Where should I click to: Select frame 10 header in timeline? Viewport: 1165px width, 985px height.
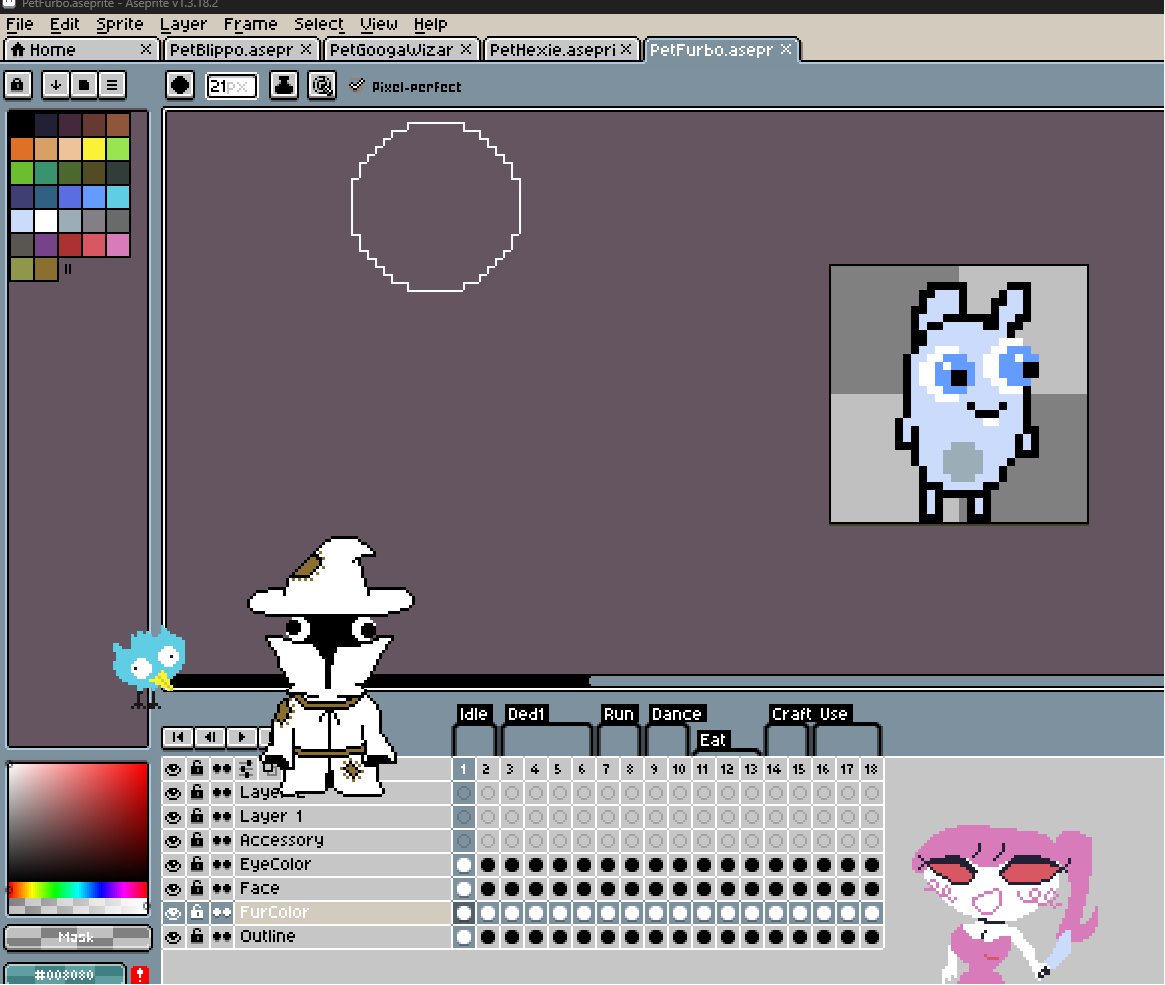pyautogui.click(x=678, y=769)
